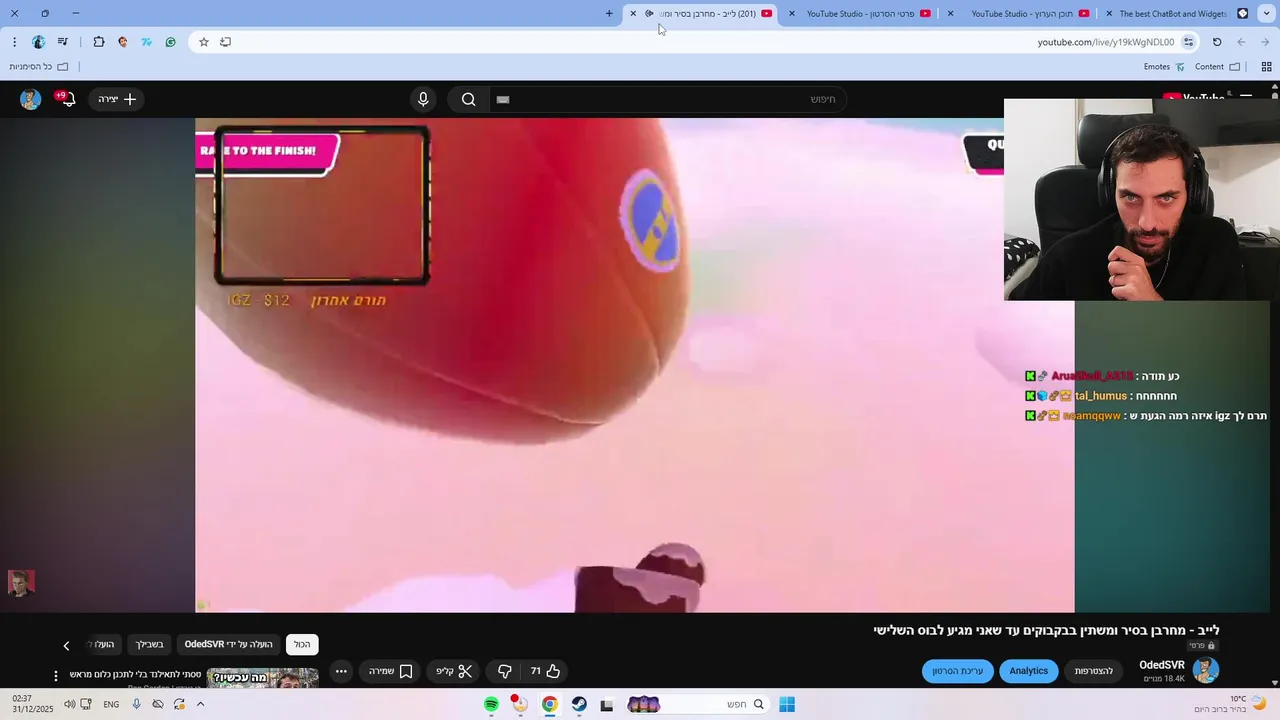Show hidden system tray icons
1280x720 pixels.
[x=200, y=704]
